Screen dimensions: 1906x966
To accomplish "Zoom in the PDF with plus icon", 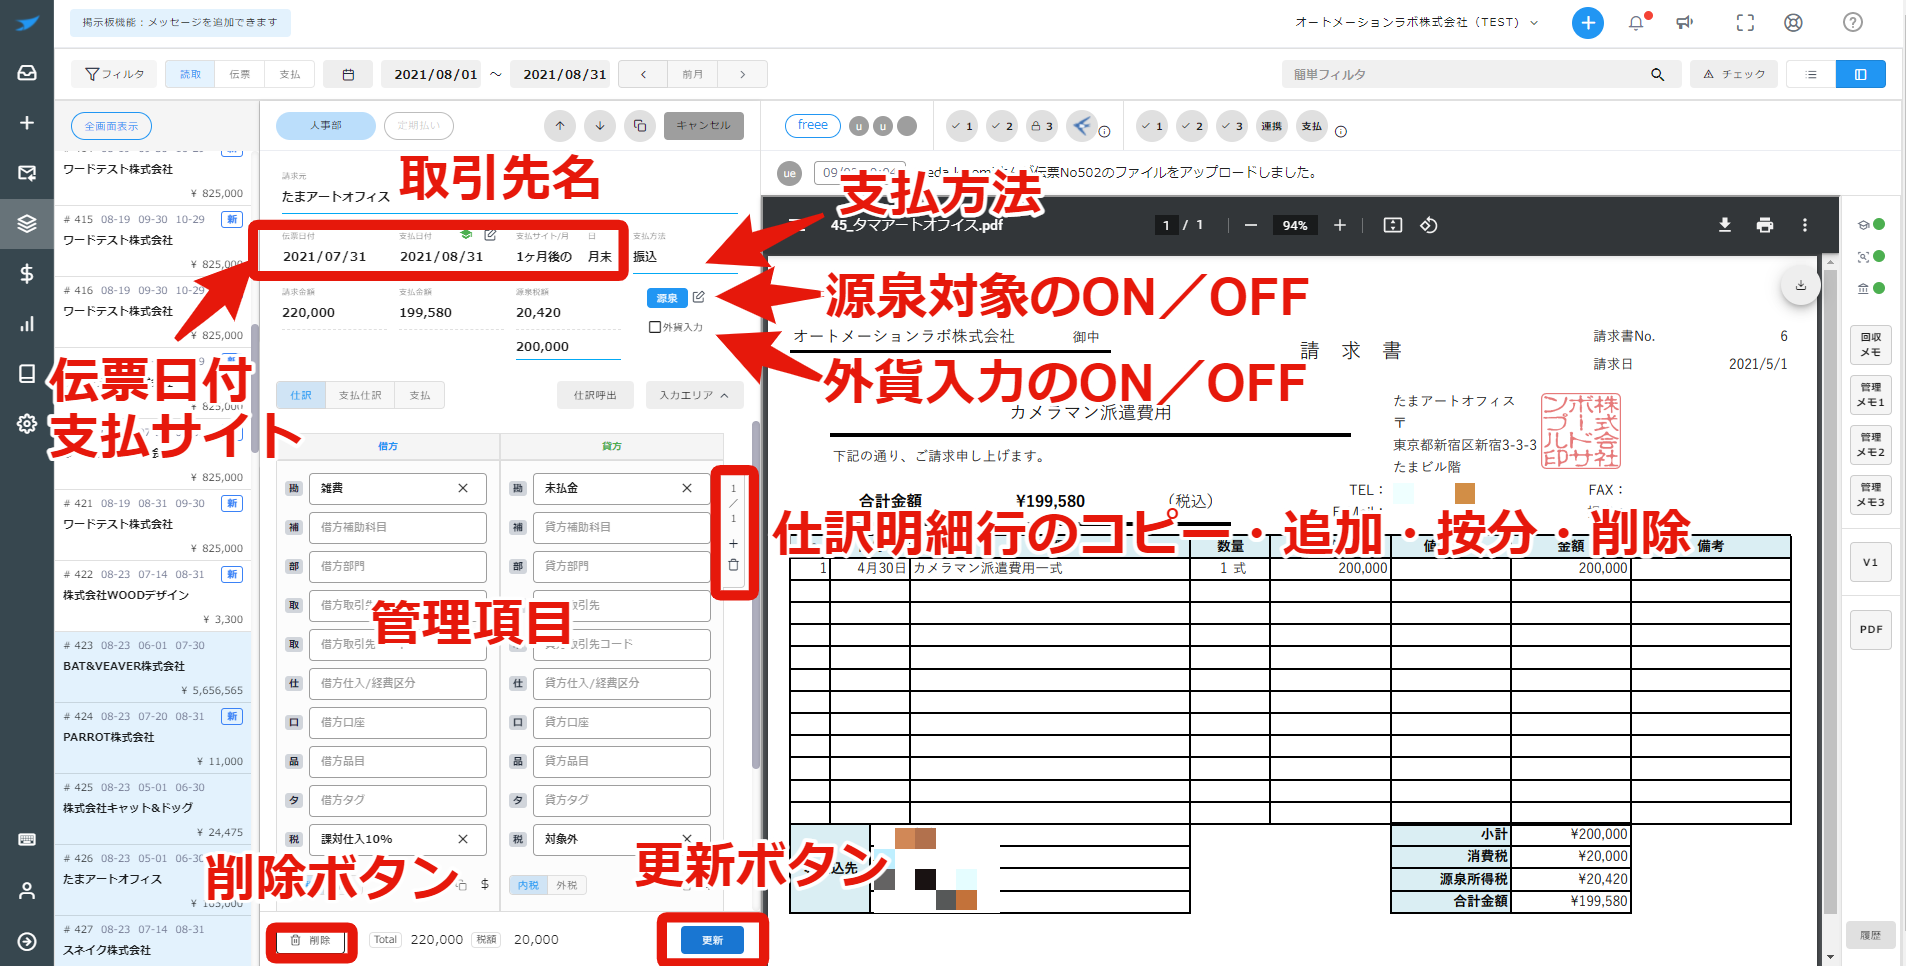I will pyautogui.click(x=1340, y=225).
